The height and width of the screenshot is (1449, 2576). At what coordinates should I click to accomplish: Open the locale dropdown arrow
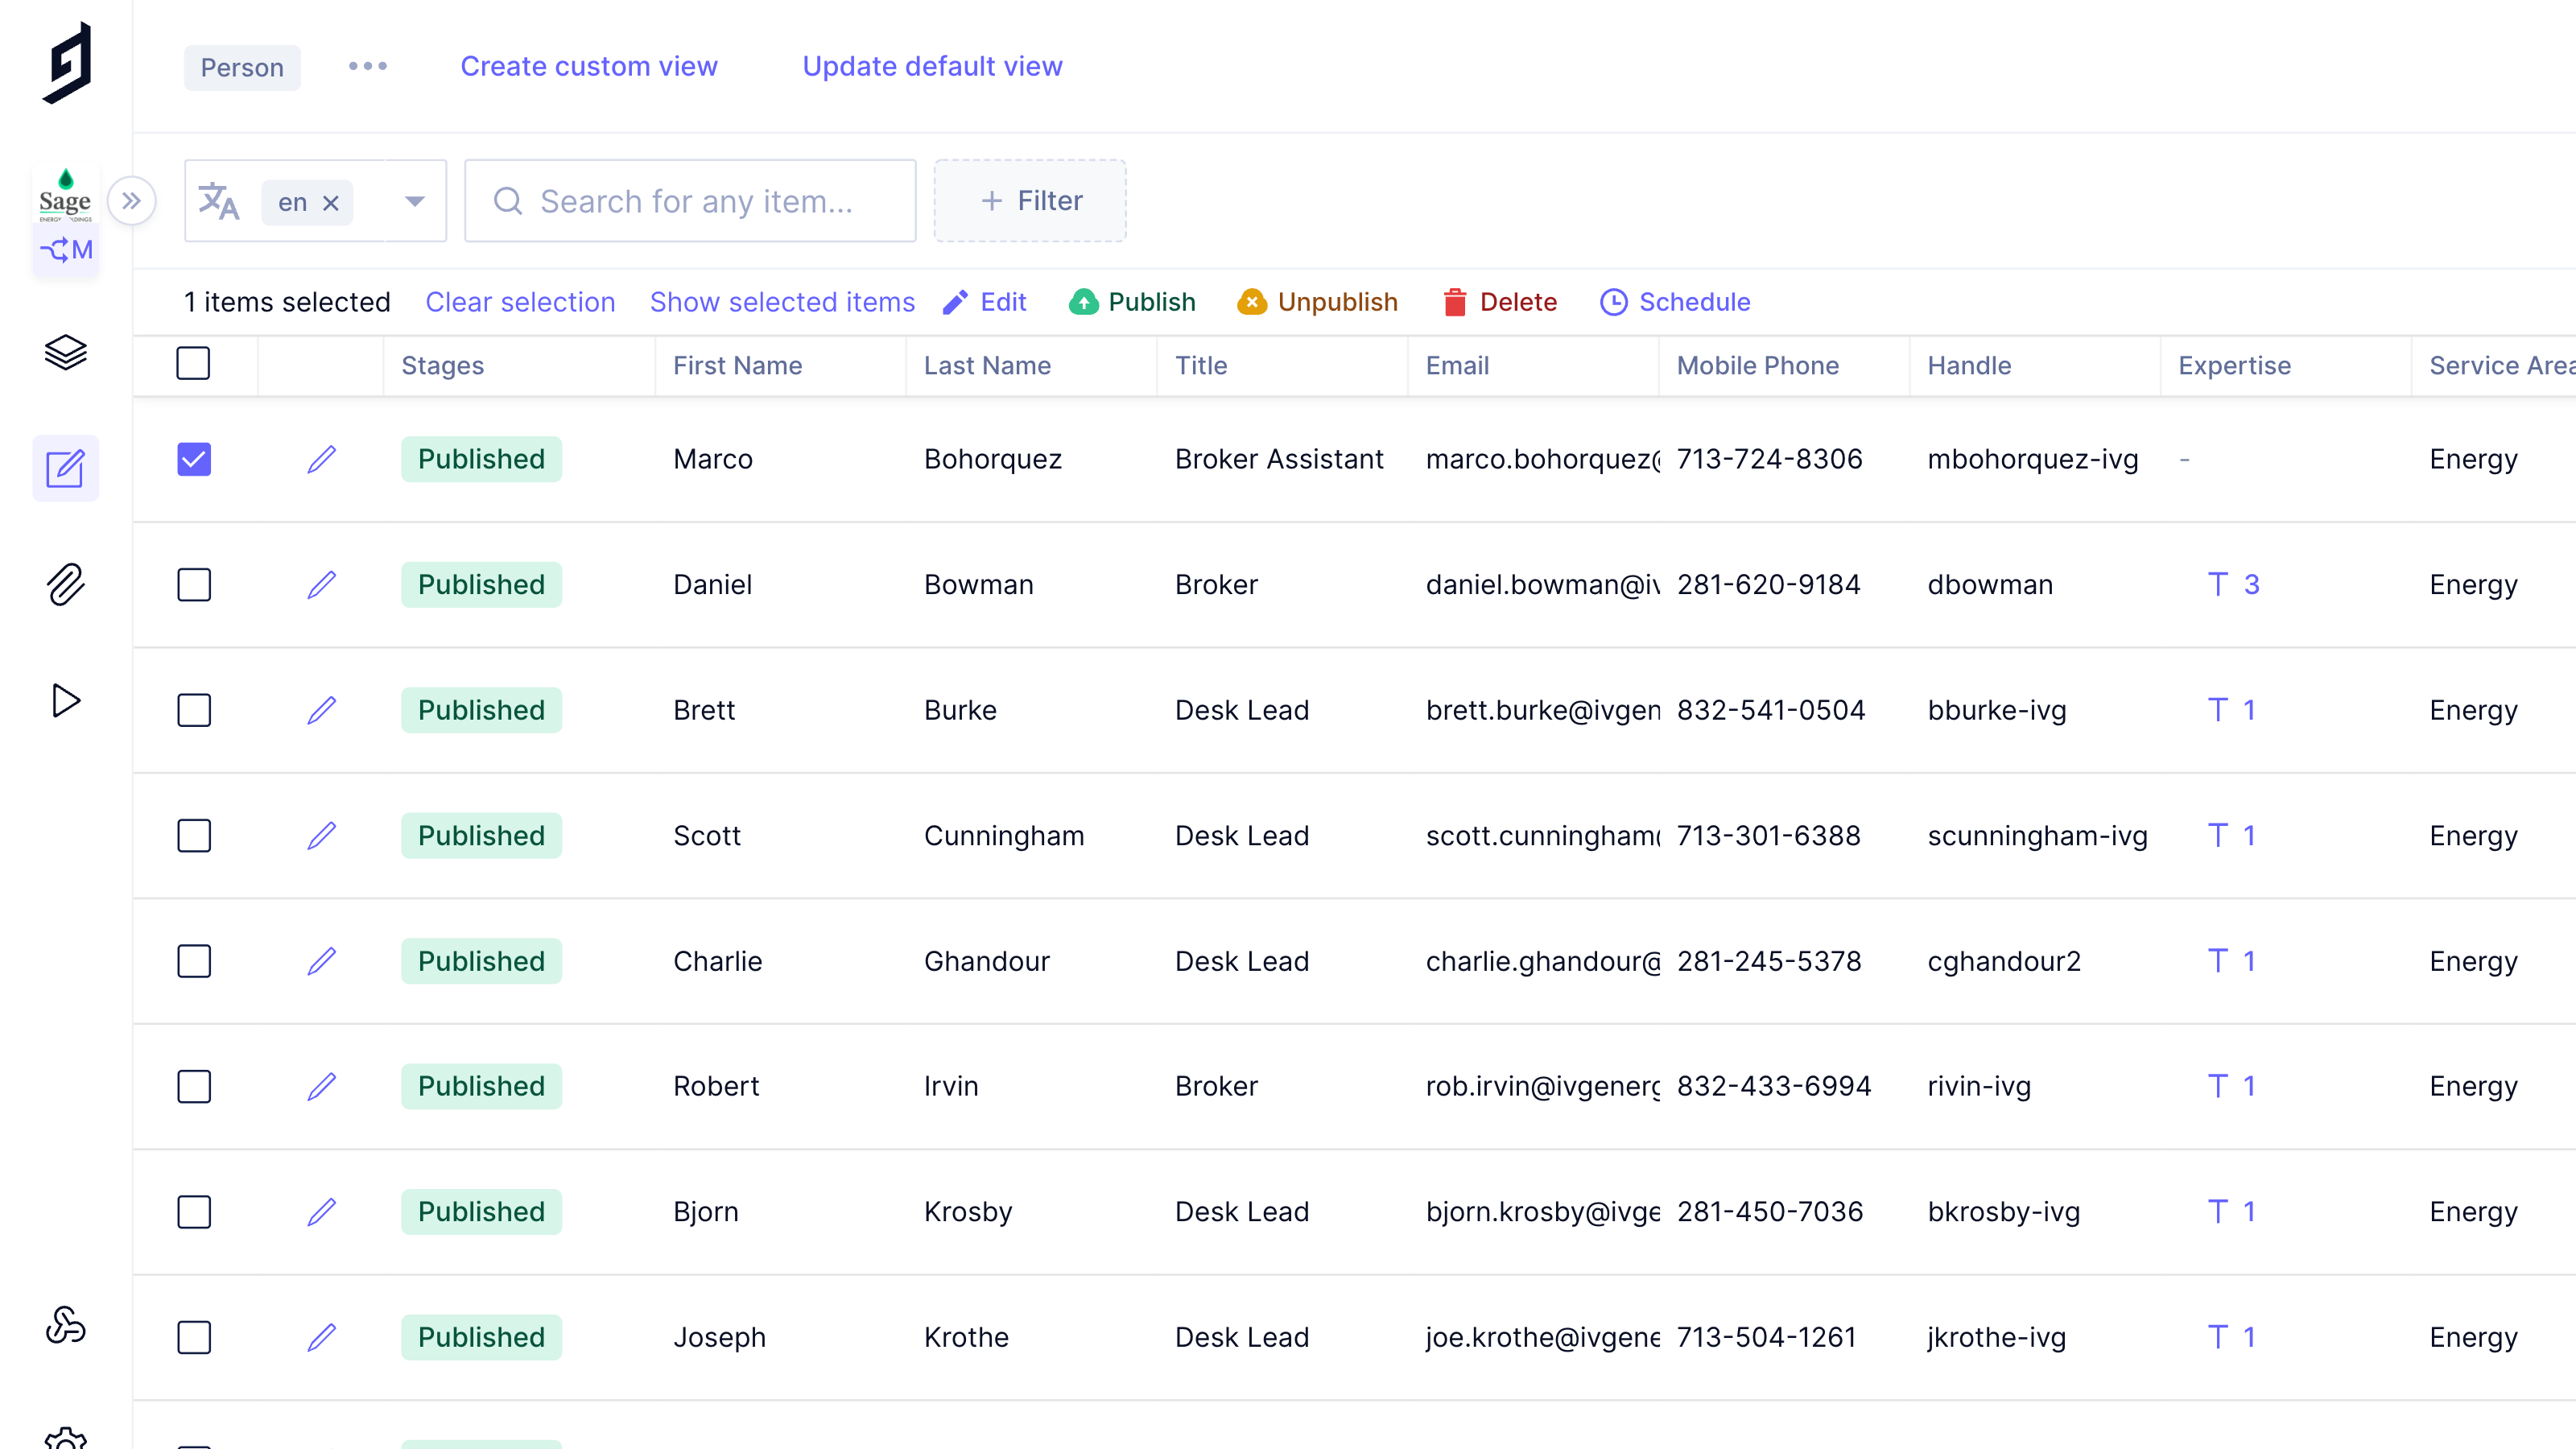tap(415, 201)
